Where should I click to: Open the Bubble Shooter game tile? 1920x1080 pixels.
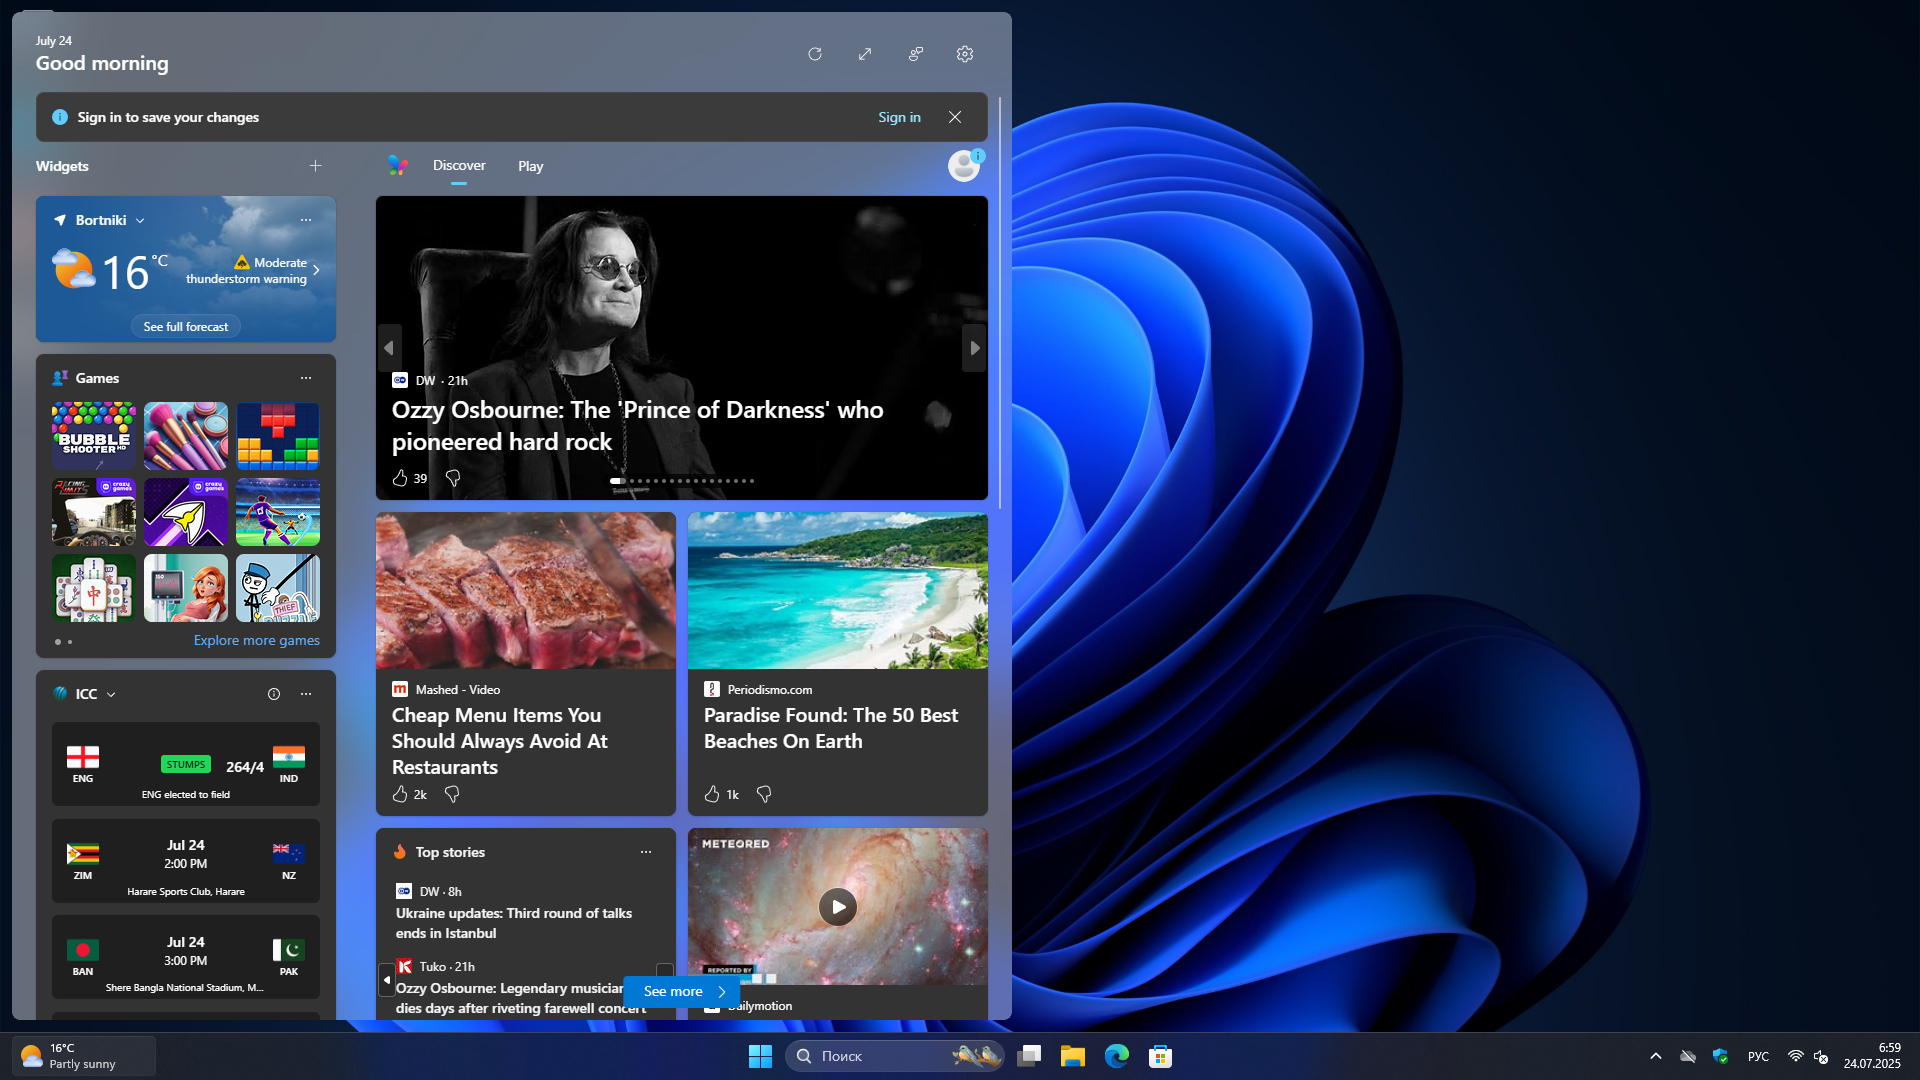click(x=94, y=436)
